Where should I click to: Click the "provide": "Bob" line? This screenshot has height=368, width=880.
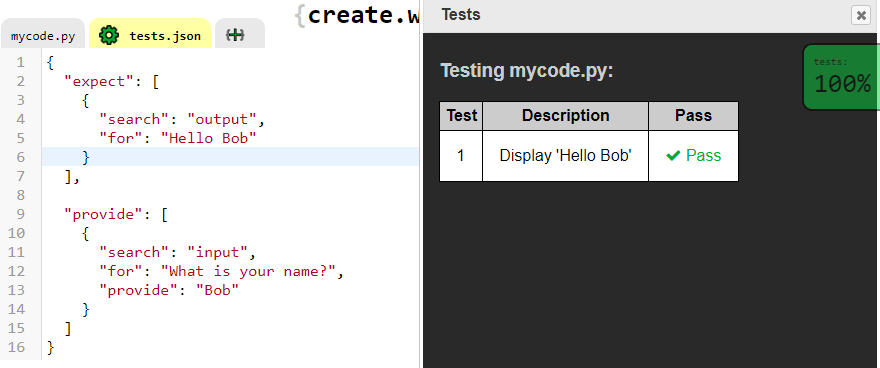pos(169,290)
